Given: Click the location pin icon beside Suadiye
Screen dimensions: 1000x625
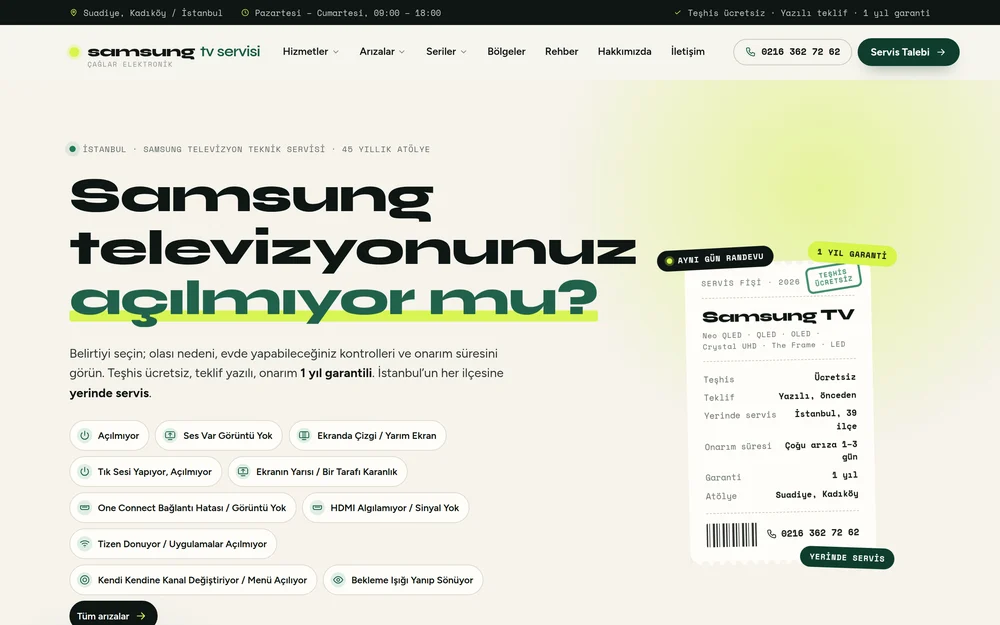Looking at the screenshot, I should [73, 13].
